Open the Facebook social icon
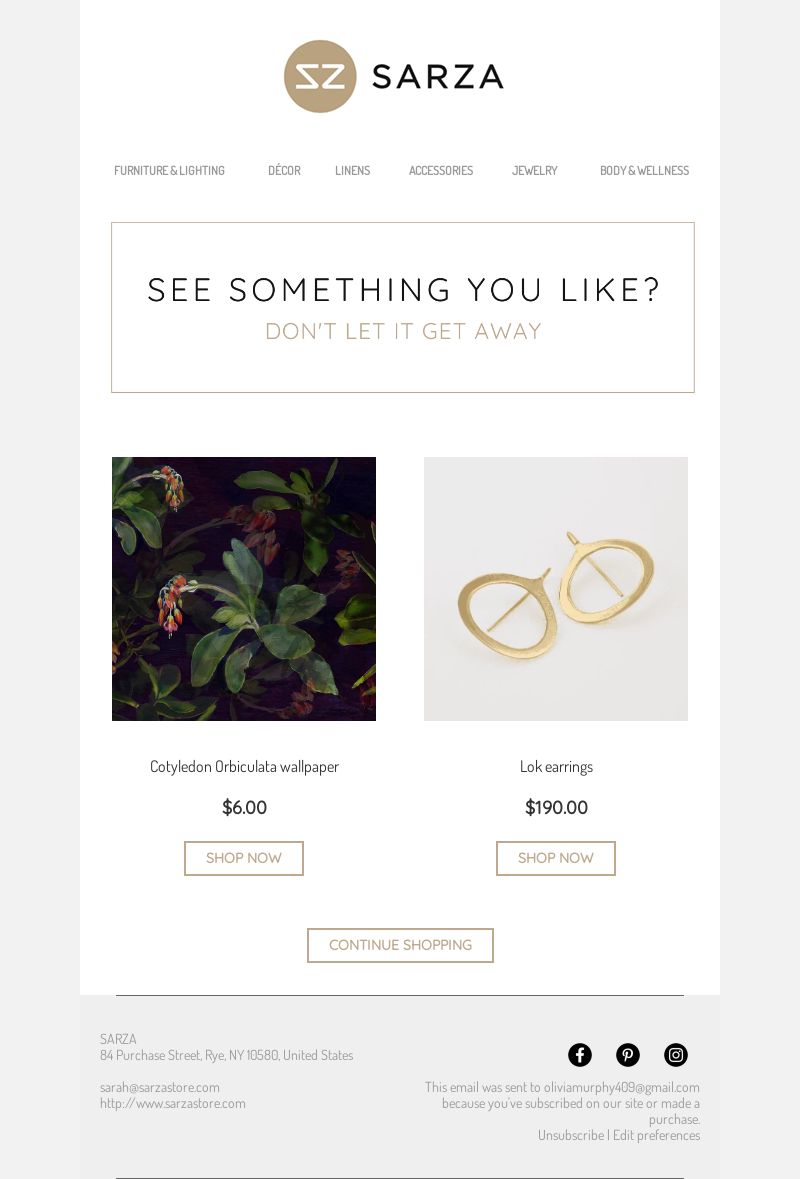The width and height of the screenshot is (800, 1179). coord(580,1055)
